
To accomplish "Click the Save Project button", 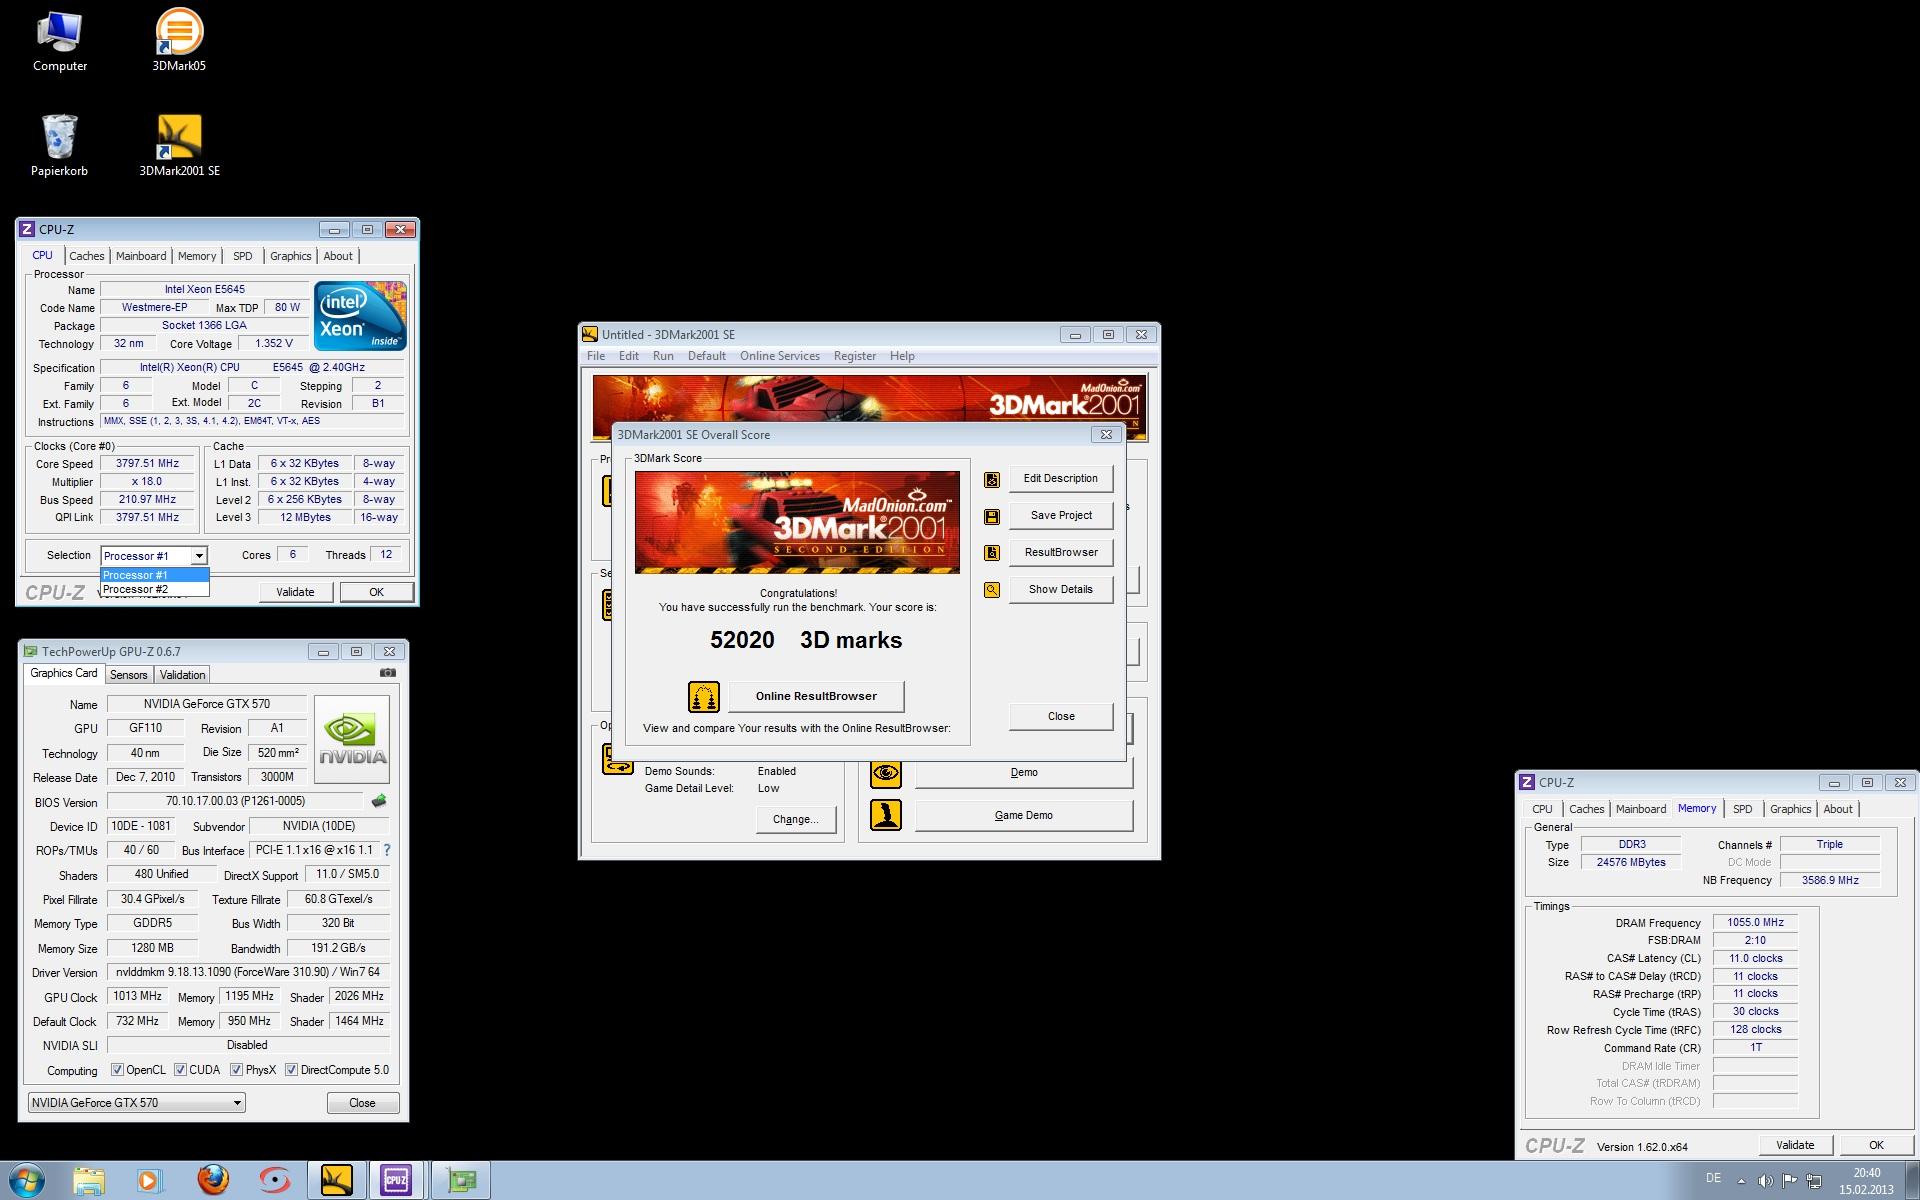I will click(x=1061, y=516).
